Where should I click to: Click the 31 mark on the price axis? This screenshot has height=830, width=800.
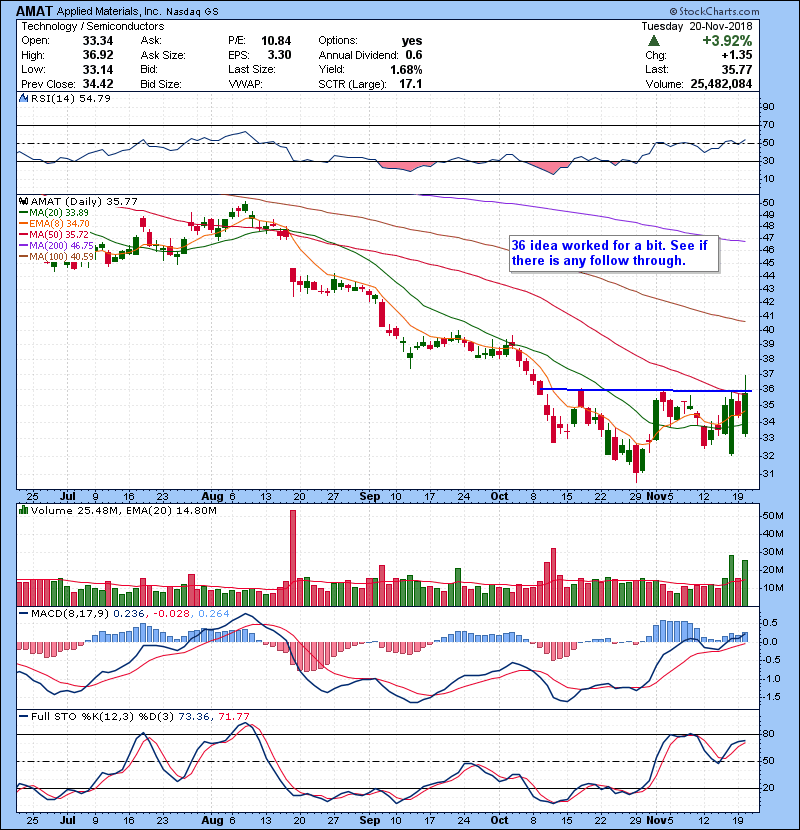(x=768, y=474)
